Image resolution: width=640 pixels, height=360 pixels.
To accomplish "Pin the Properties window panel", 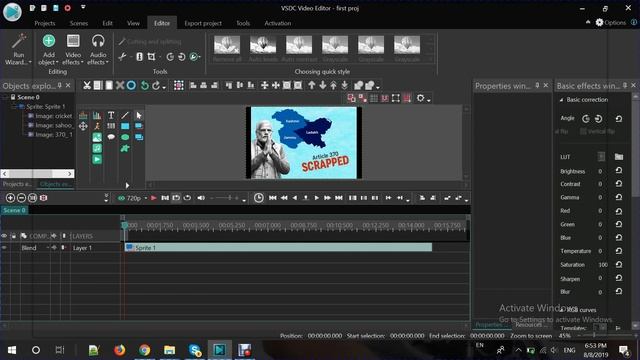I will (x=537, y=85).
